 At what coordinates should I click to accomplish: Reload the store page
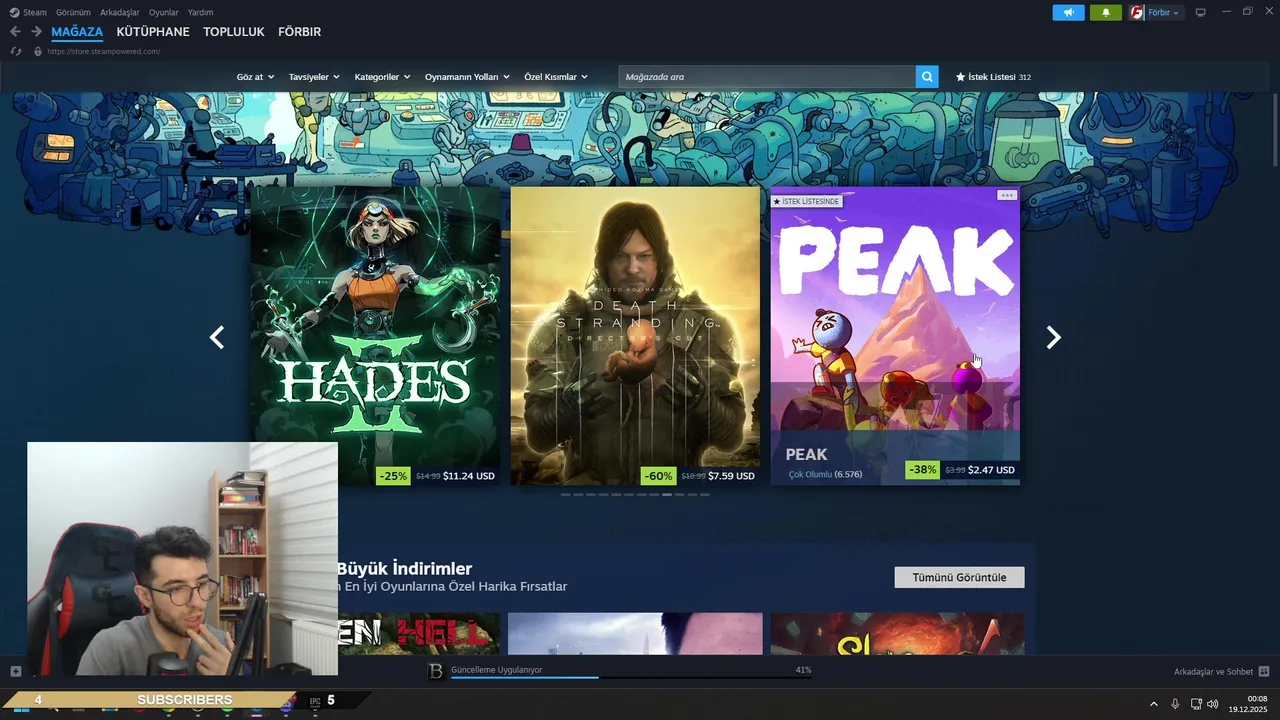[x=15, y=51]
